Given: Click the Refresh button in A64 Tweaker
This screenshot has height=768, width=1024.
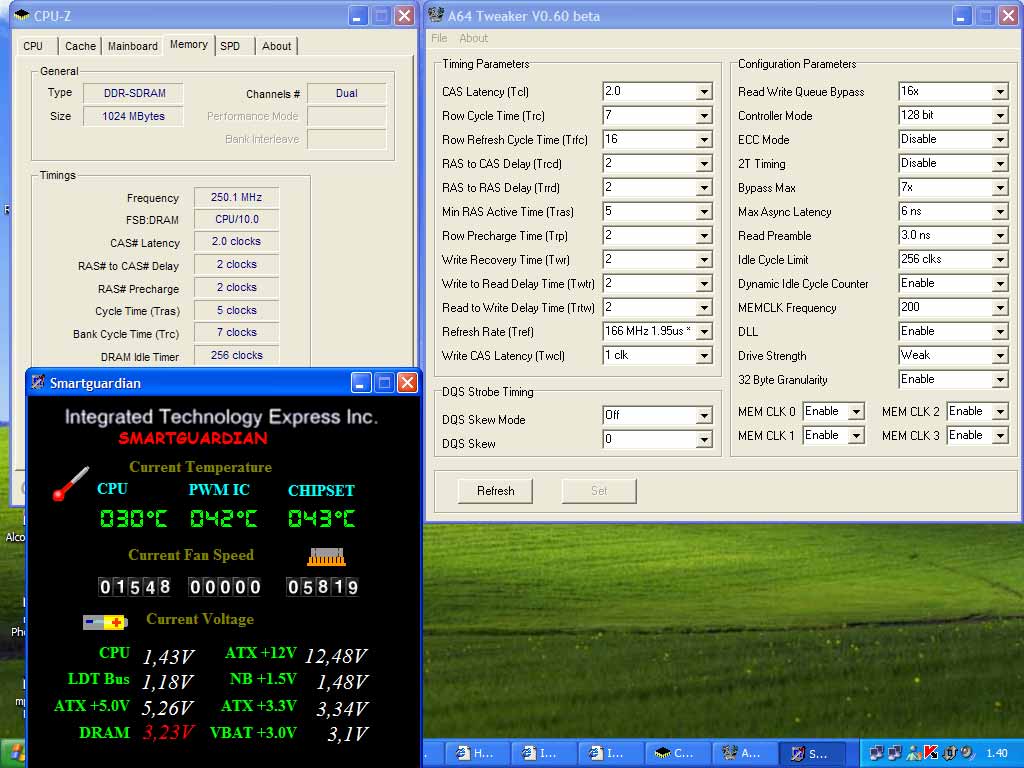Looking at the screenshot, I should click(495, 490).
